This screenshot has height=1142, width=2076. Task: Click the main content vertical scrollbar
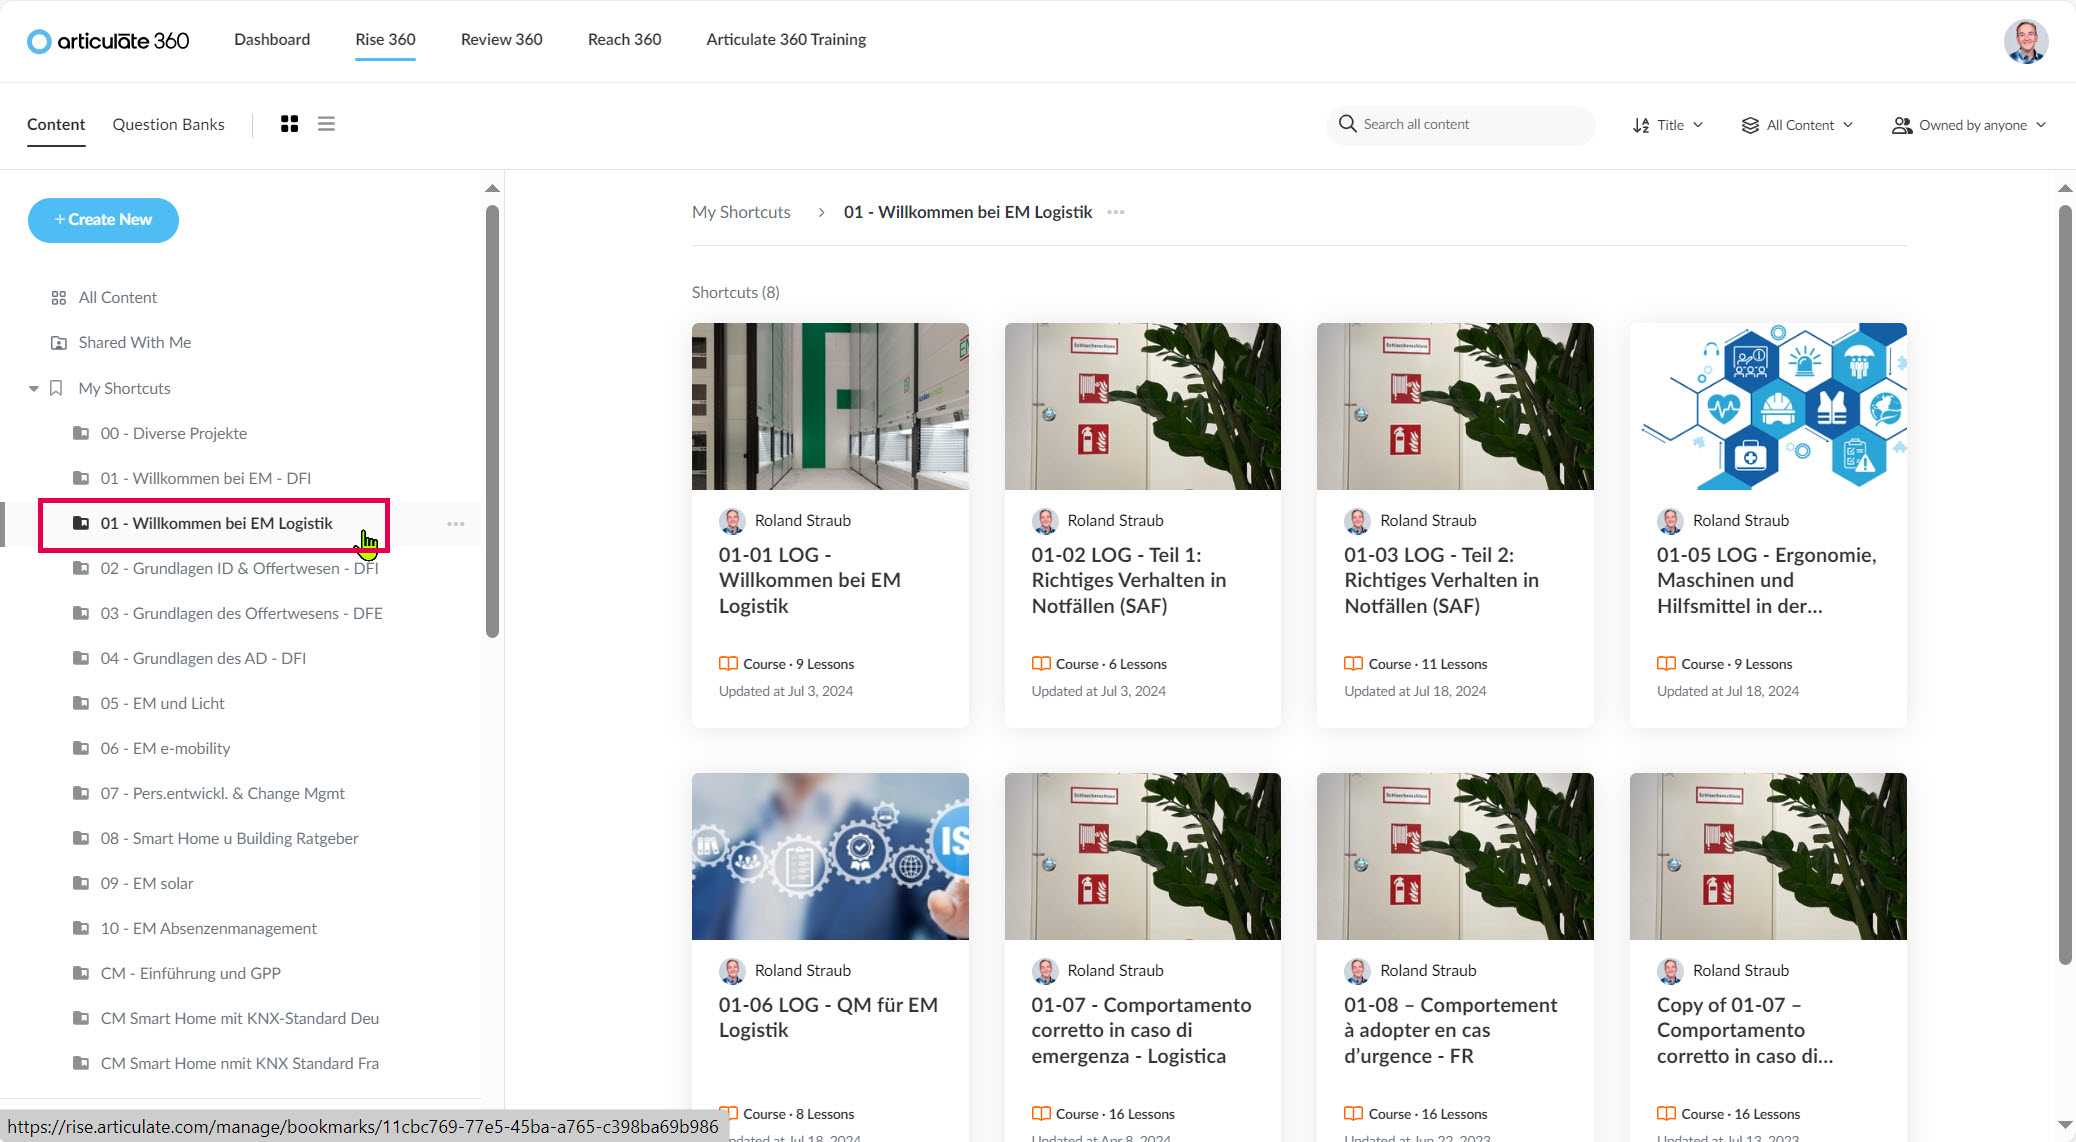(x=2065, y=585)
